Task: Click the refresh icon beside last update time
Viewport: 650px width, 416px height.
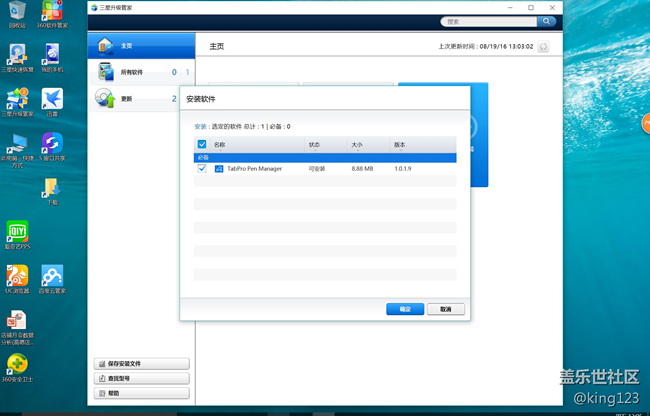Action: 544,46
